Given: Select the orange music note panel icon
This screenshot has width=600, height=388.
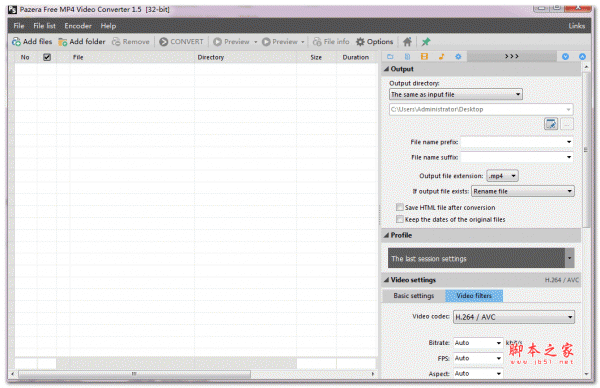Looking at the screenshot, I should pyautogui.click(x=441, y=57).
